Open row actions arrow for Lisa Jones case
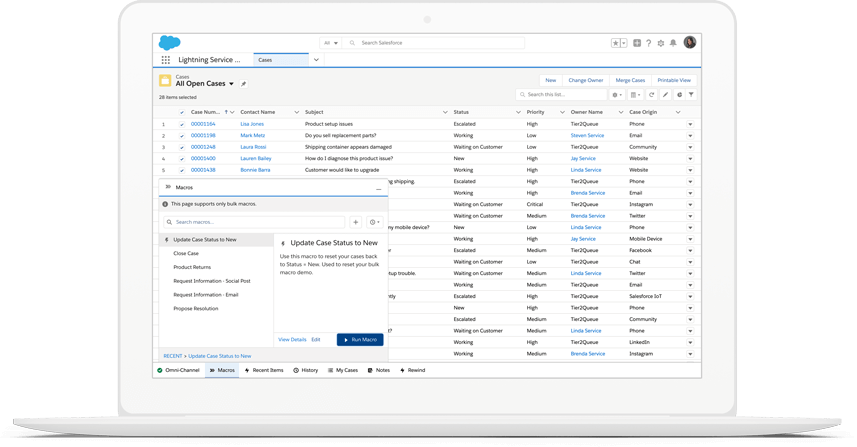 pos(690,125)
